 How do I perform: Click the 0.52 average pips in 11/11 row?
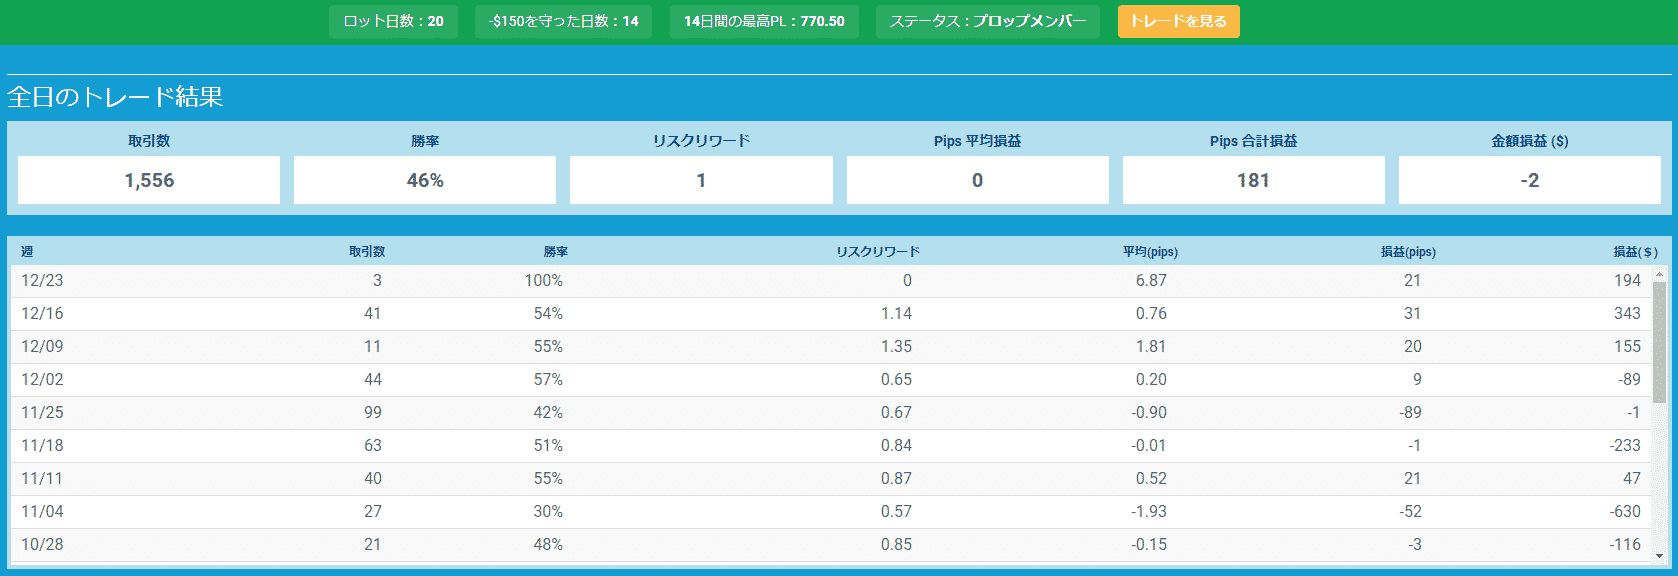click(x=1151, y=479)
